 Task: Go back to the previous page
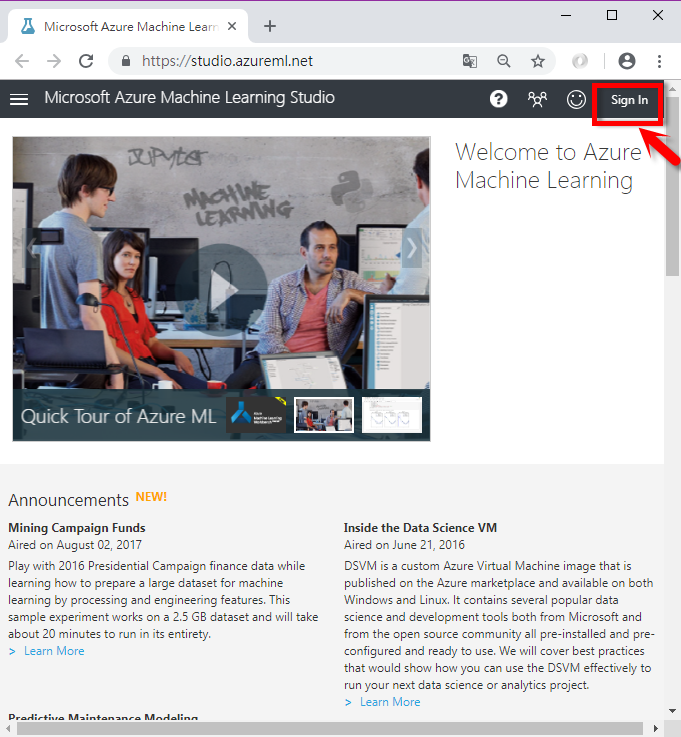pyautogui.click(x=22, y=61)
